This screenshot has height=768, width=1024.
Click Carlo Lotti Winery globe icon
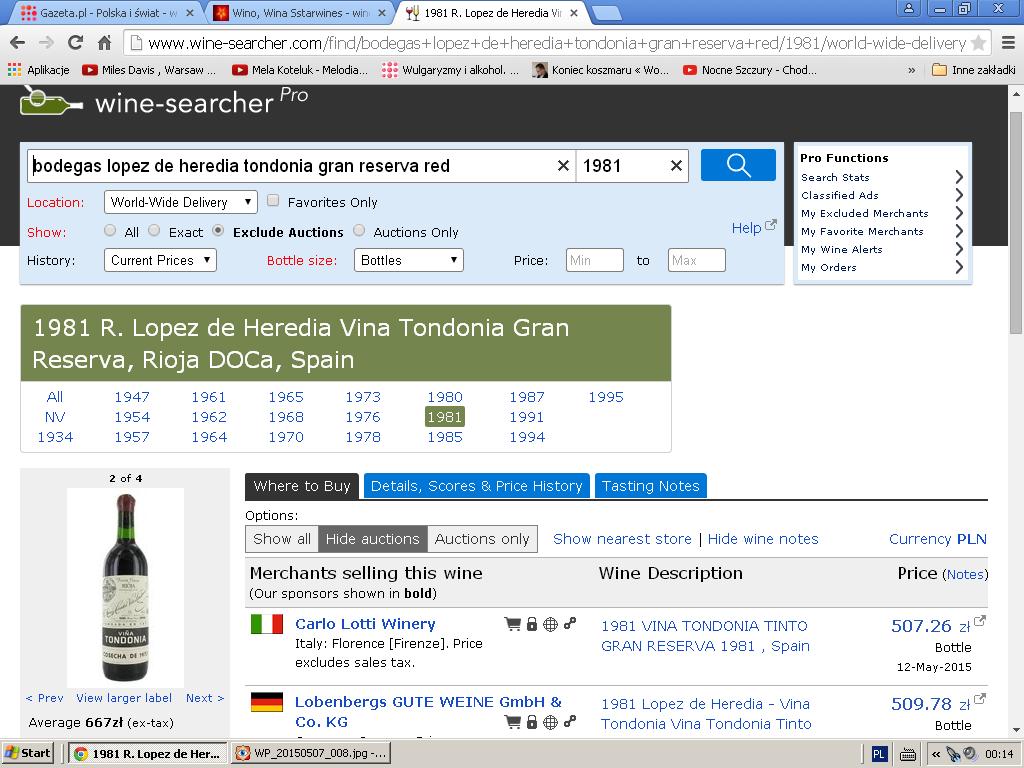(551, 624)
